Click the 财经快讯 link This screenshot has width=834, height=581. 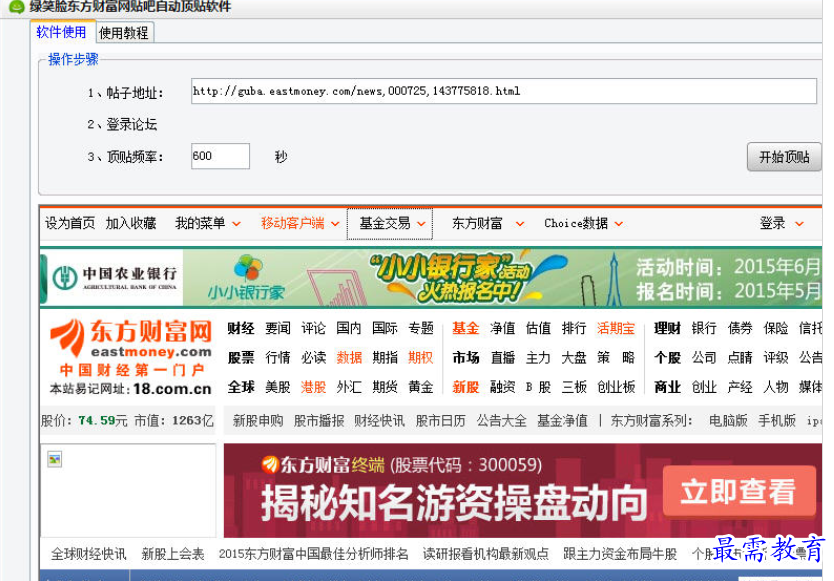(380, 421)
